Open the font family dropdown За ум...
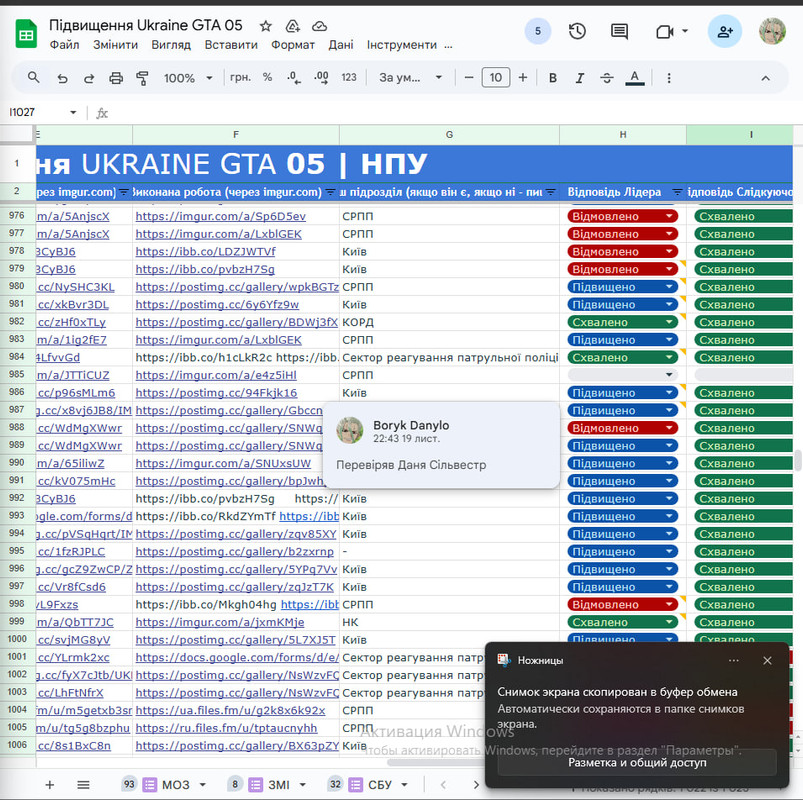803x800 pixels. pyautogui.click(x=410, y=78)
